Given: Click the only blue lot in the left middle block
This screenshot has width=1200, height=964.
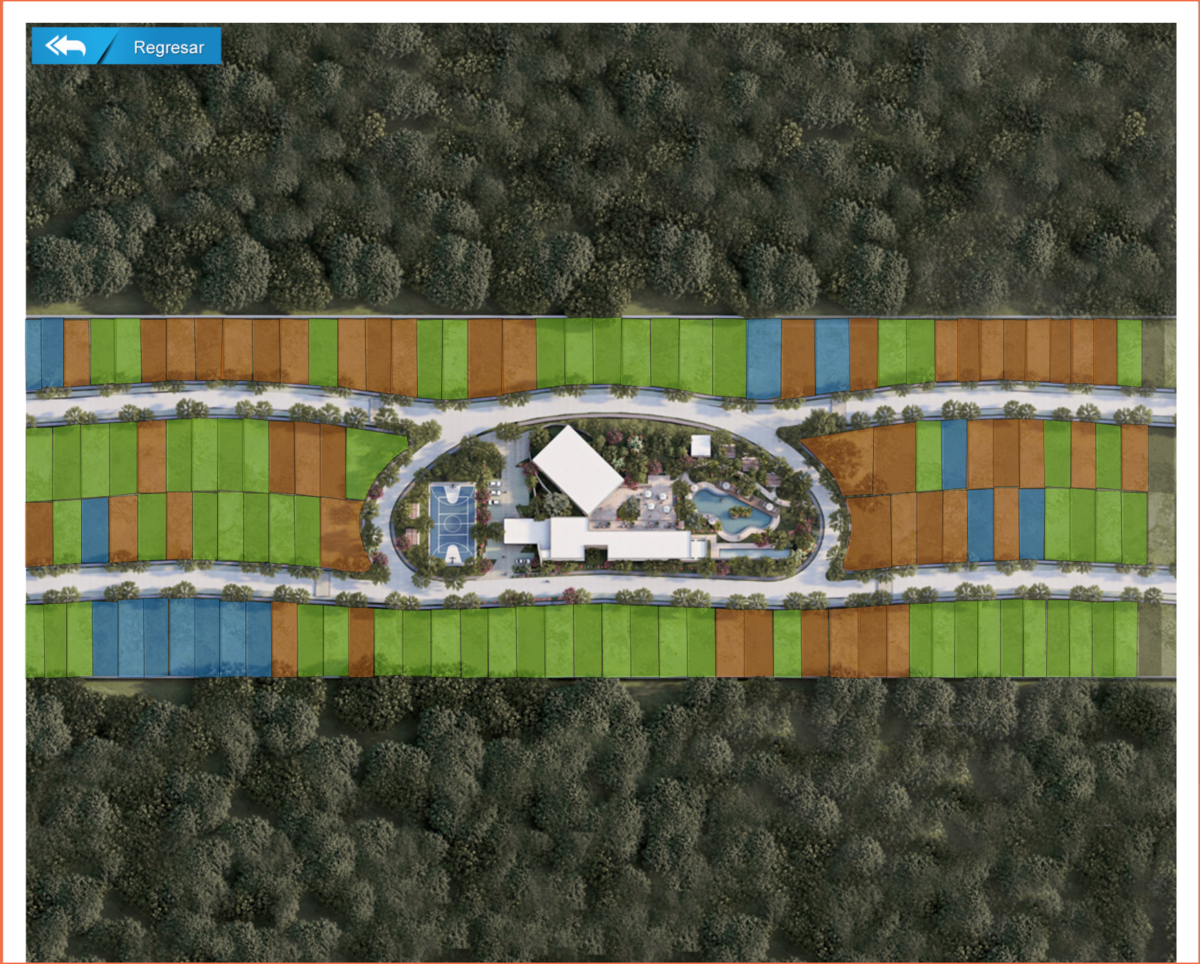Looking at the screenshot, I should 95,529.
